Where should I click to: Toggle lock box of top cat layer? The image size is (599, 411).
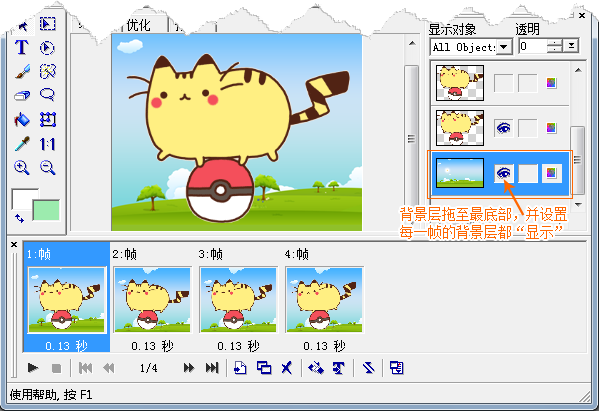coord(528,83)
